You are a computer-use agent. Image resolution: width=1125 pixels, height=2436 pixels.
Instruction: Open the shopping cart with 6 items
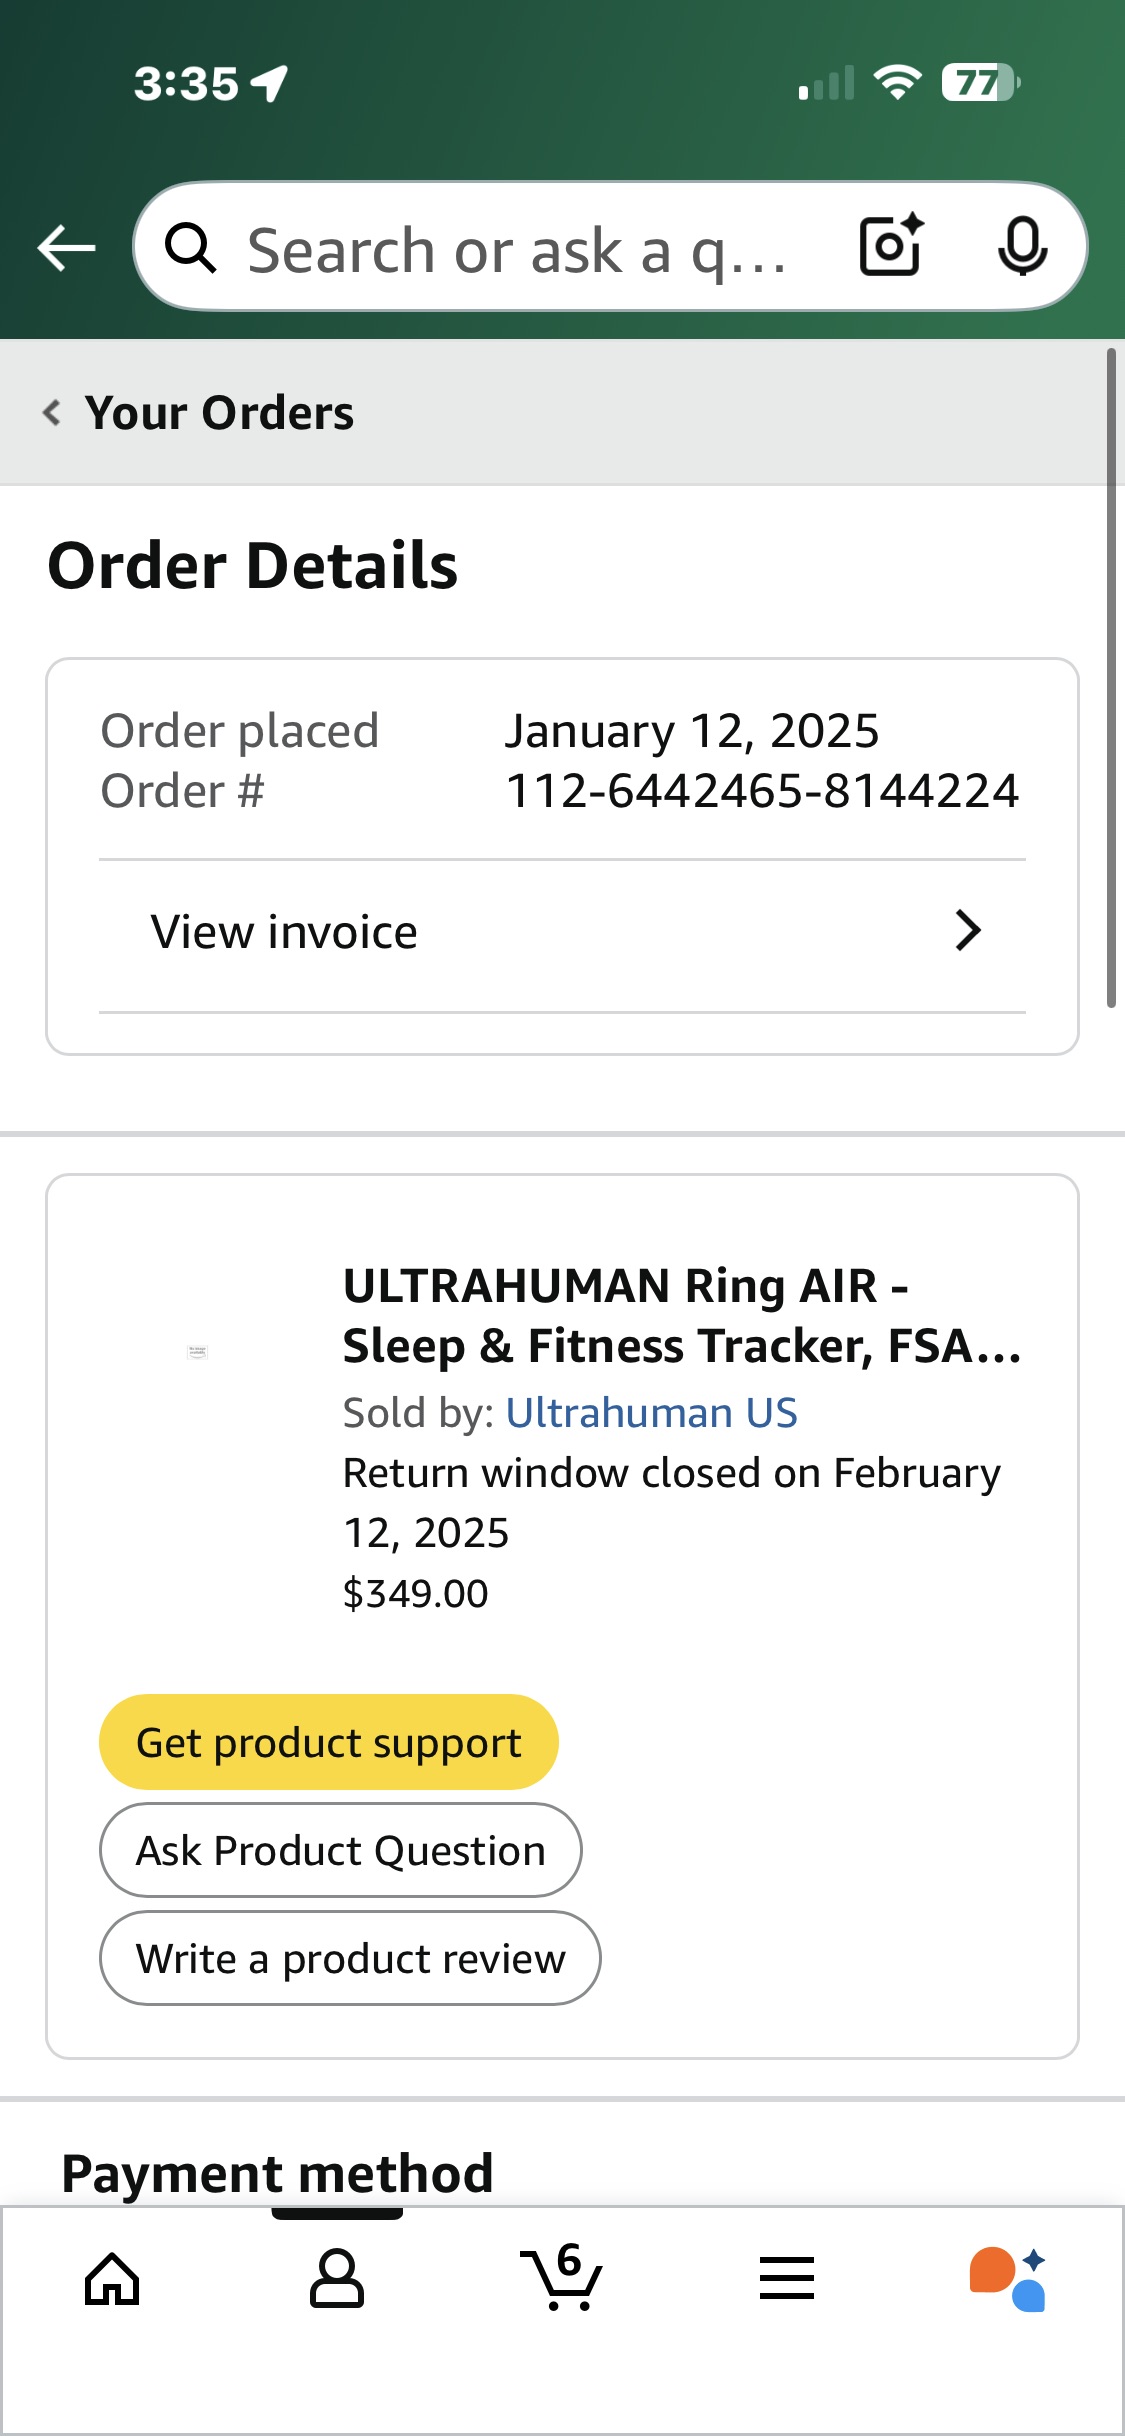(x=561, y=2277)
